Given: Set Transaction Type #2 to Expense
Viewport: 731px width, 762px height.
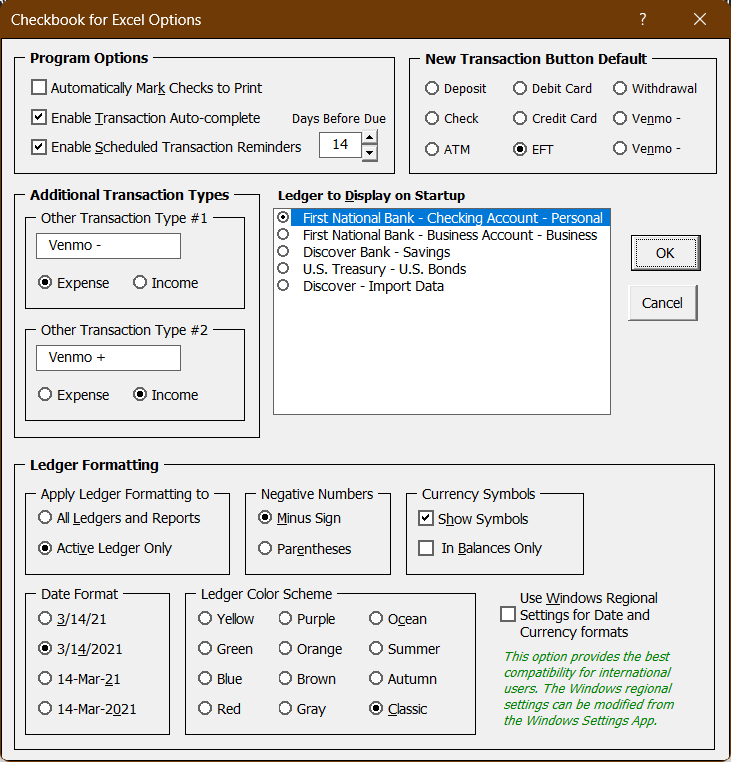Looking at the screenshot, I should point(45,394).
